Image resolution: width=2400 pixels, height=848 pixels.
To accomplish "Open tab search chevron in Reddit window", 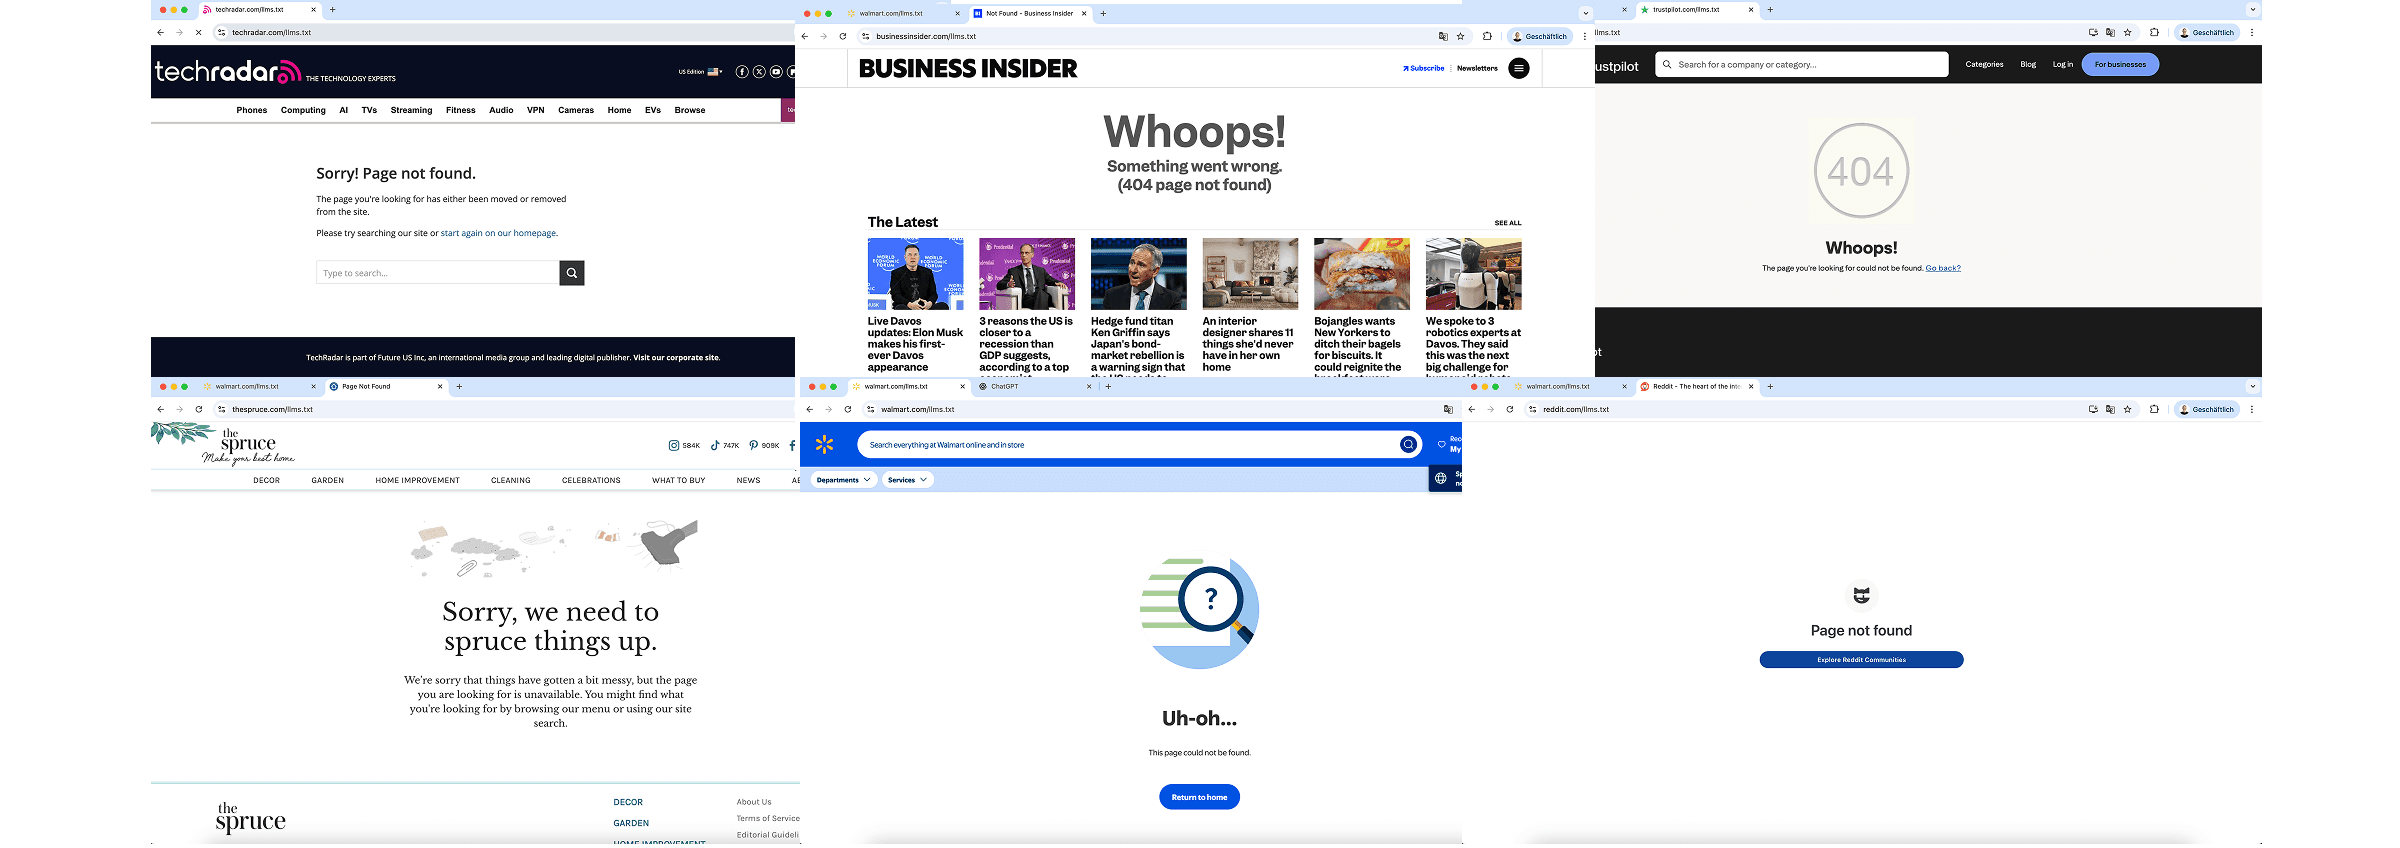I will 2252,386.
